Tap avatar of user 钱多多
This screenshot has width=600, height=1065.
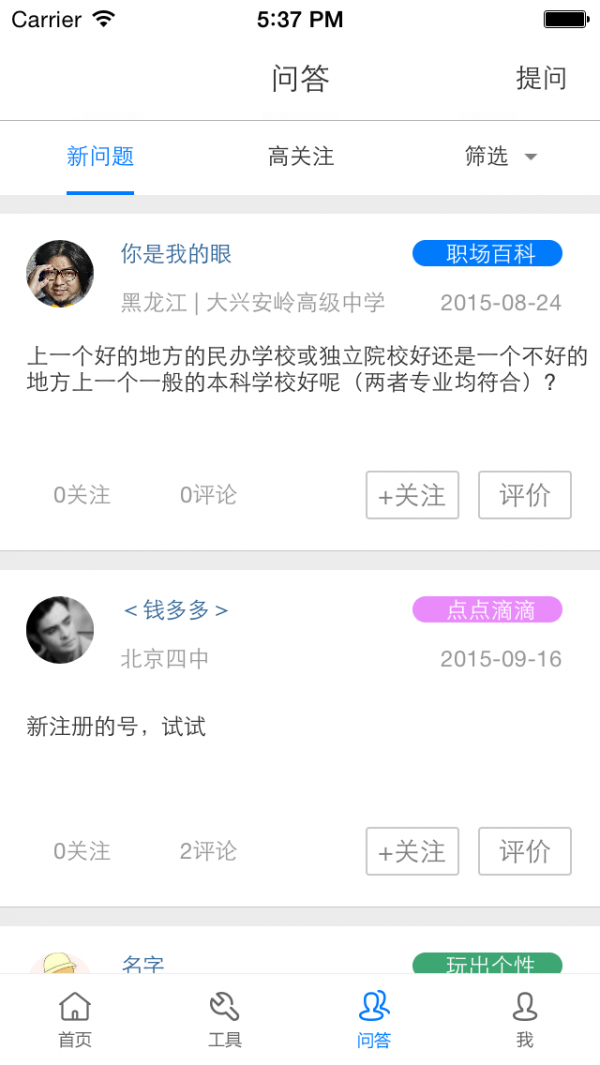(60, 630)
